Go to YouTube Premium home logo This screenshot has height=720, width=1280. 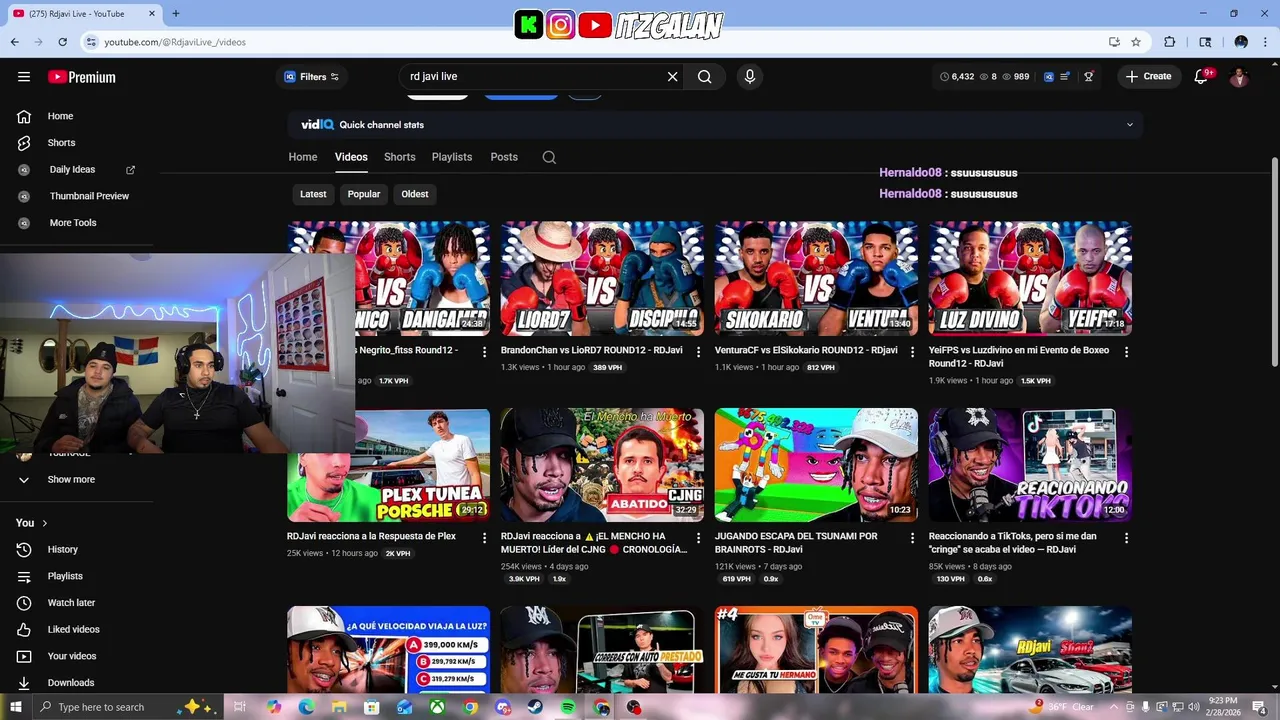82,77
